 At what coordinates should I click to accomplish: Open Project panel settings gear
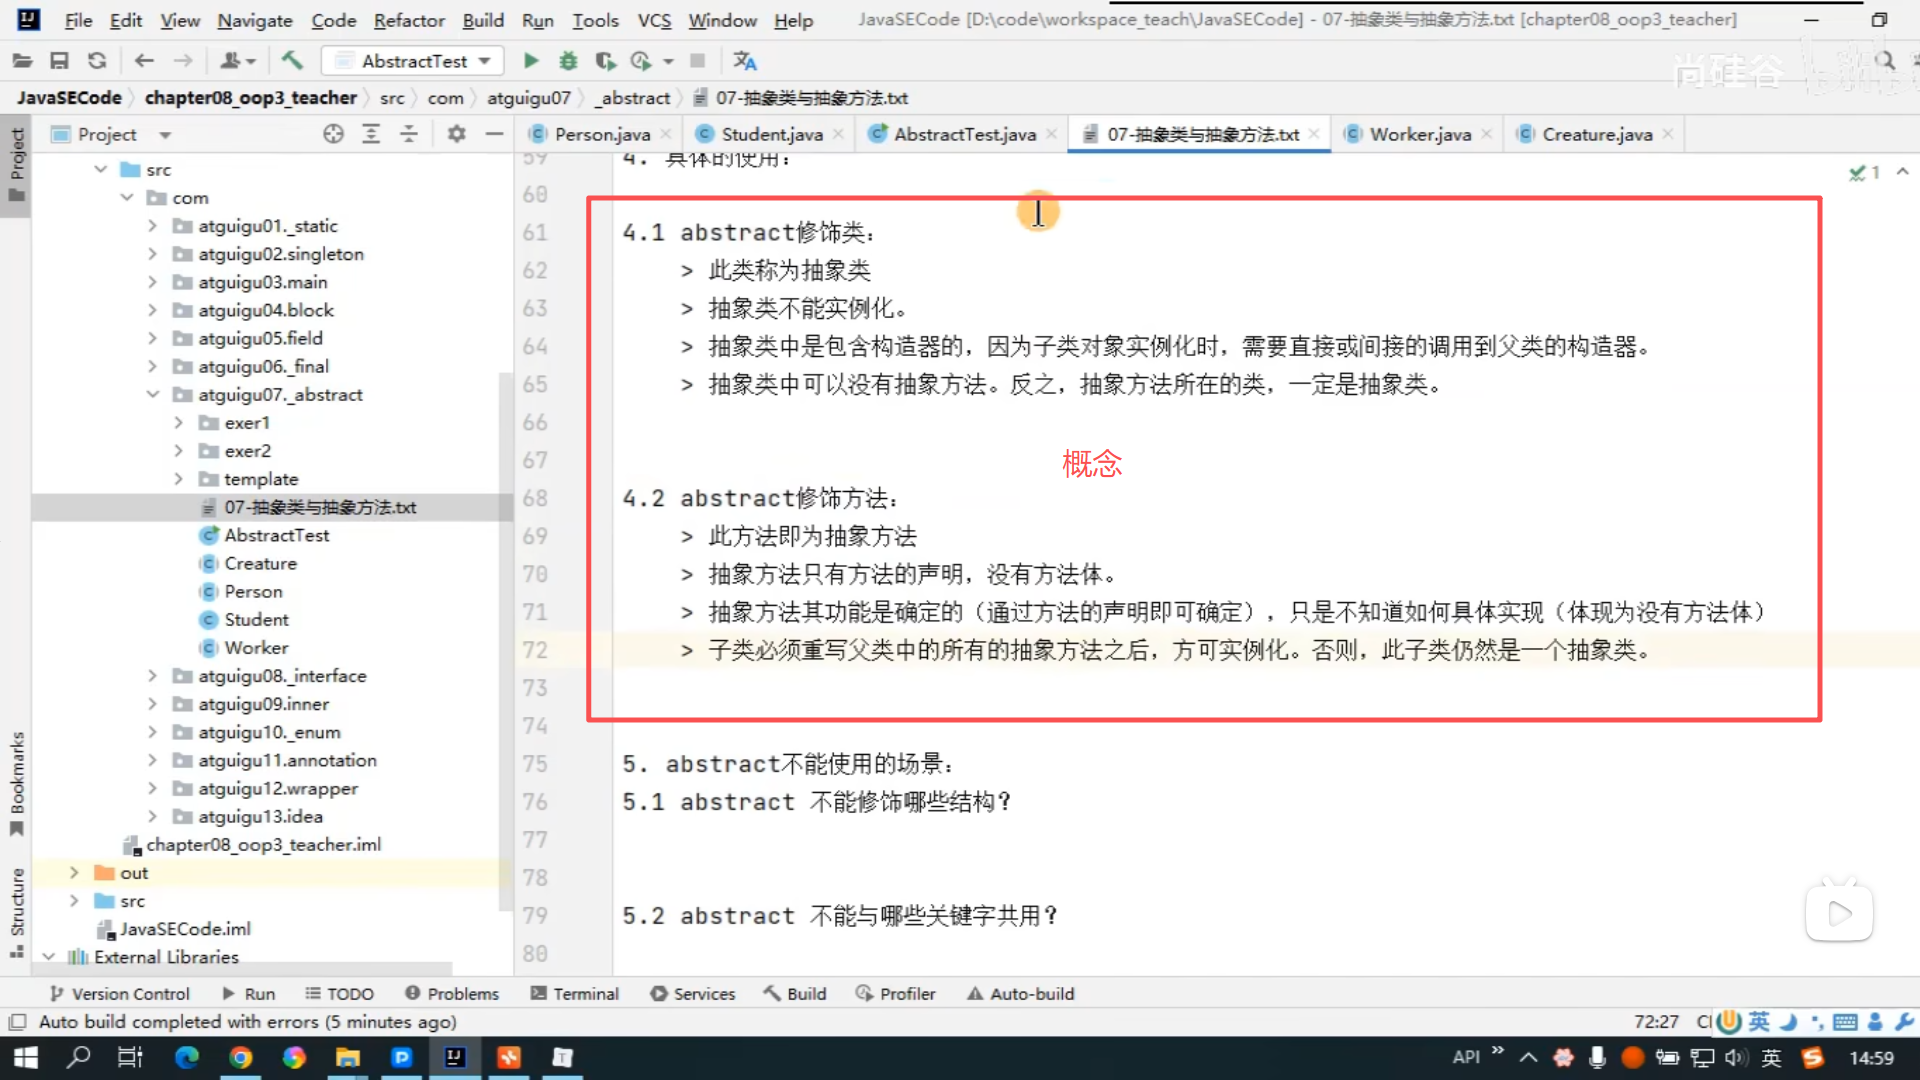tap(456, 134)
